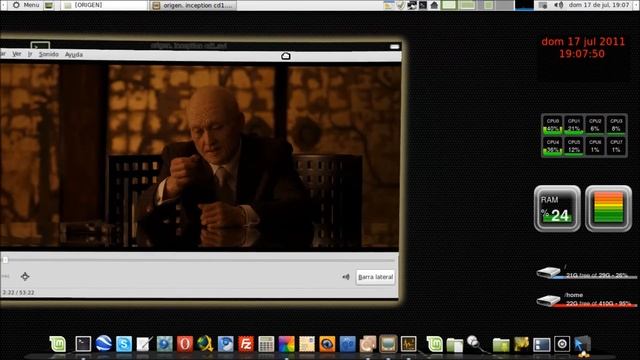Switch to origen. inception cd1 taskbar window
Screen dimensions: 640x360
click(x=193, y=5)
